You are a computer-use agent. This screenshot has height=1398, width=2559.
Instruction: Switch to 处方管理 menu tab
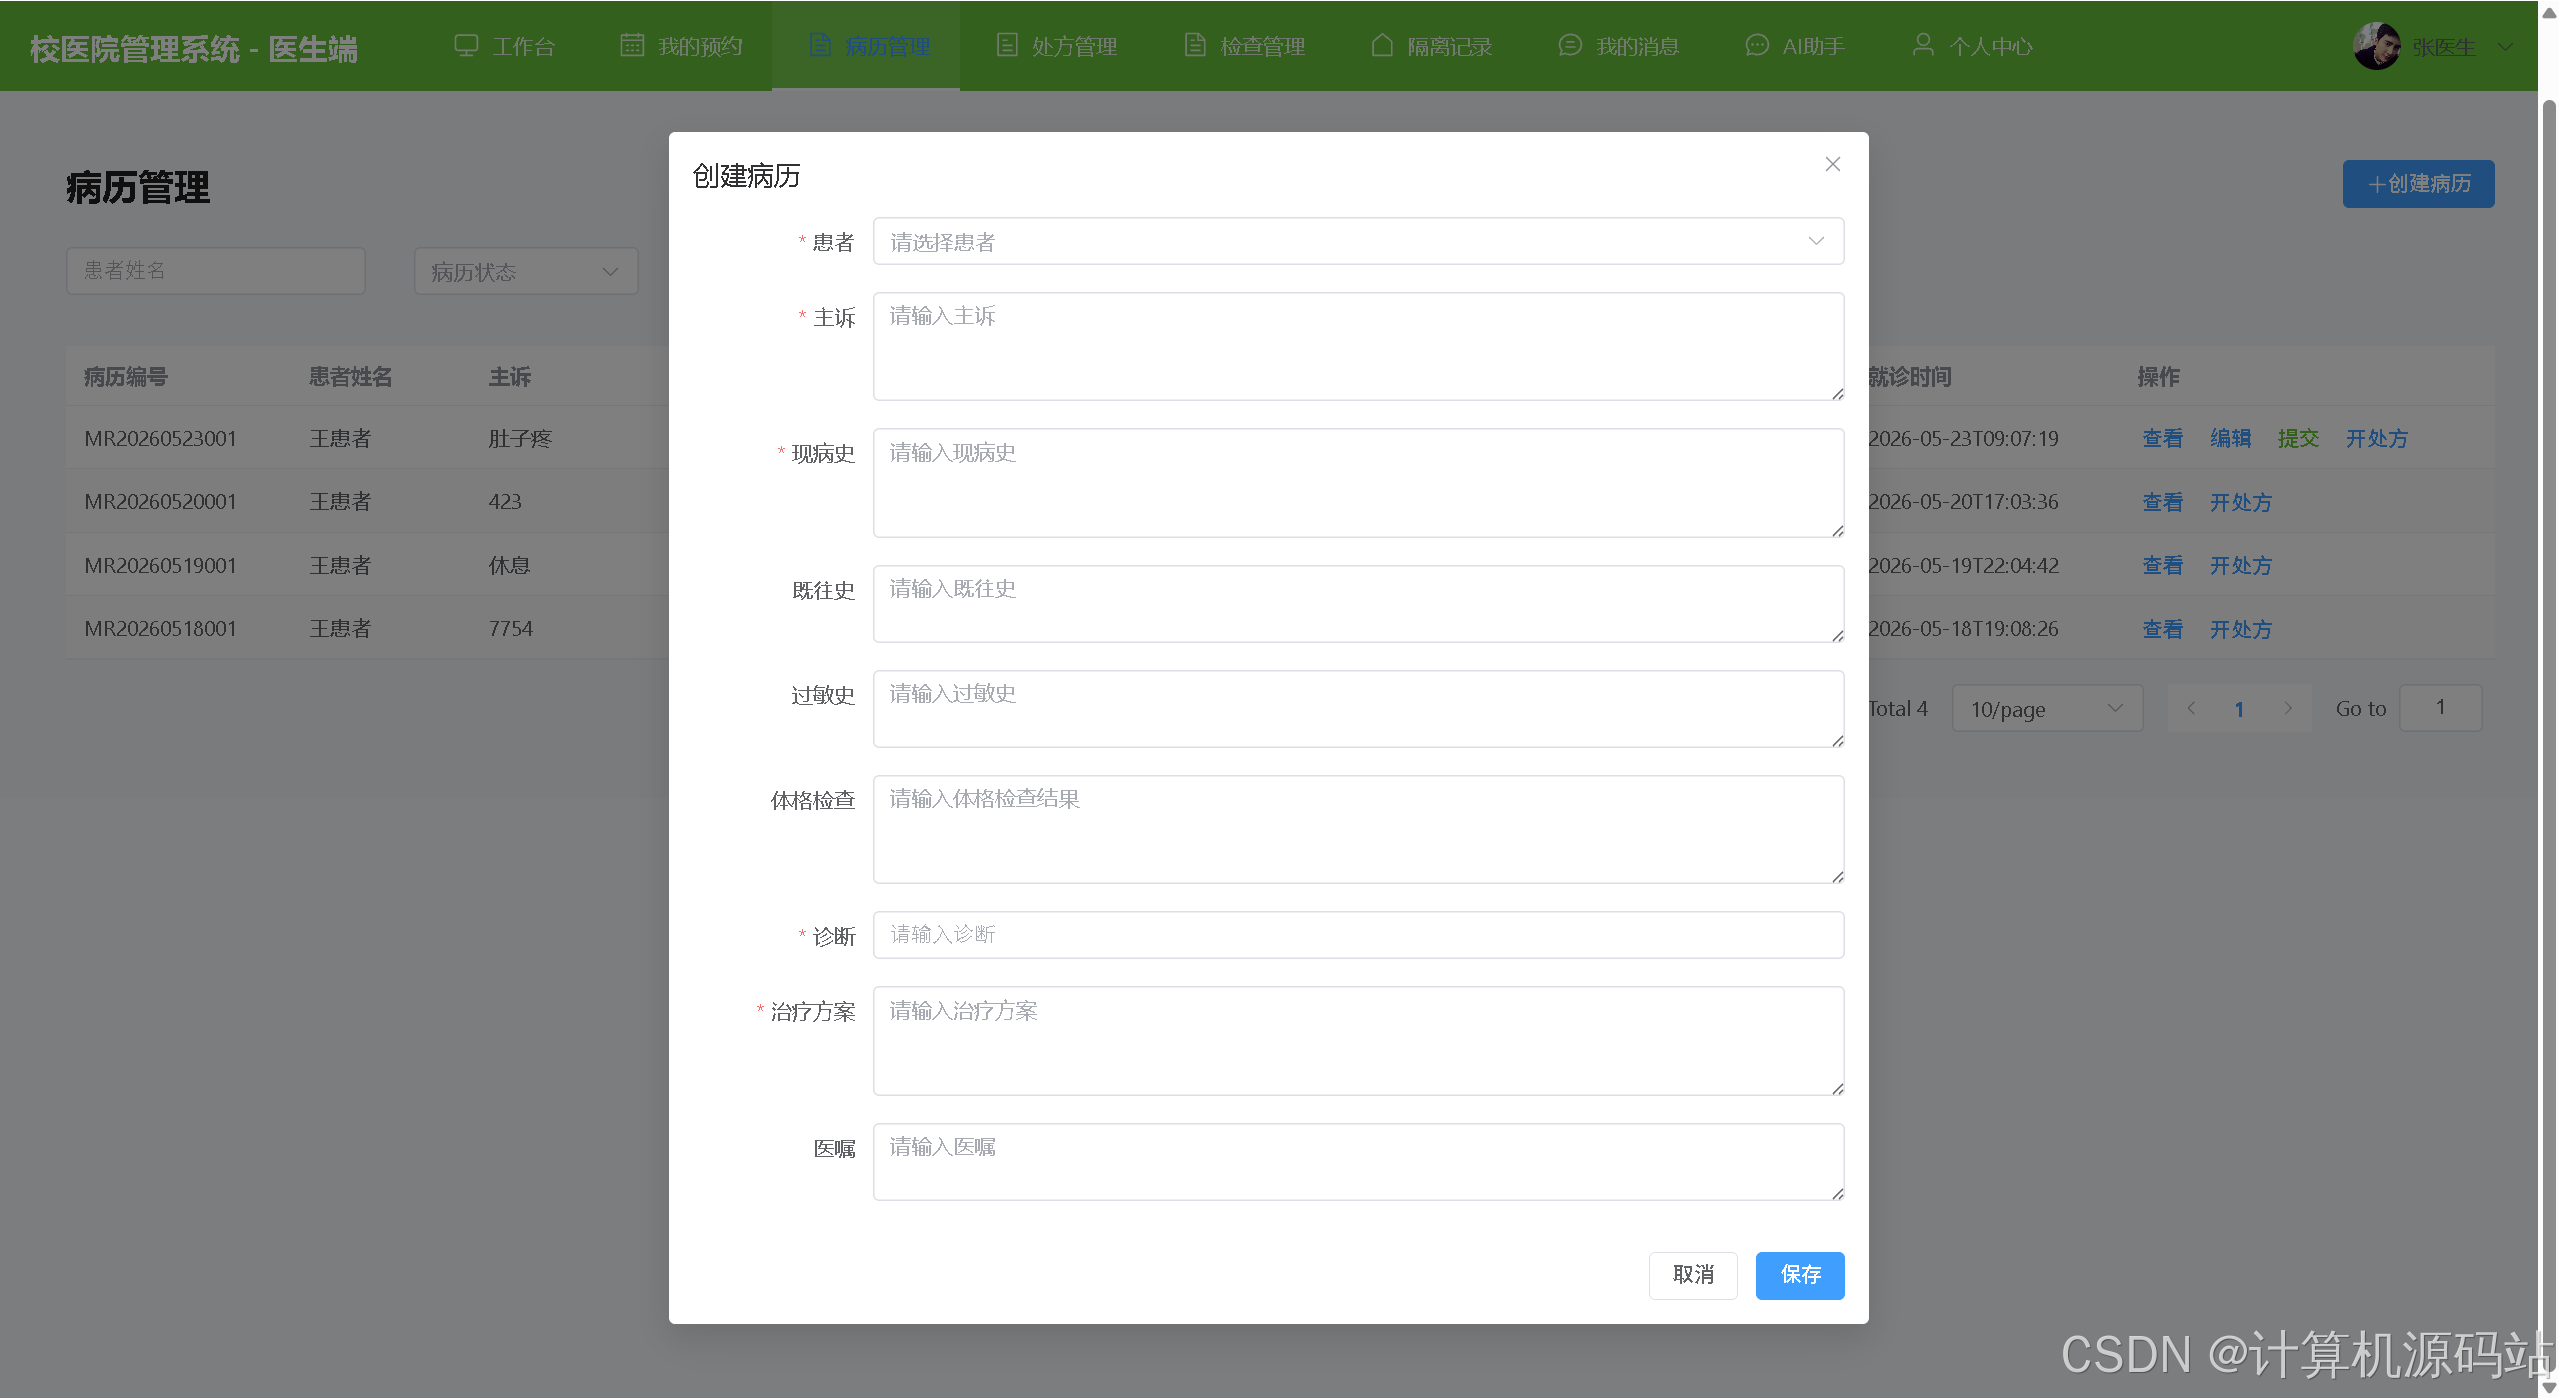coord(1057,46)
